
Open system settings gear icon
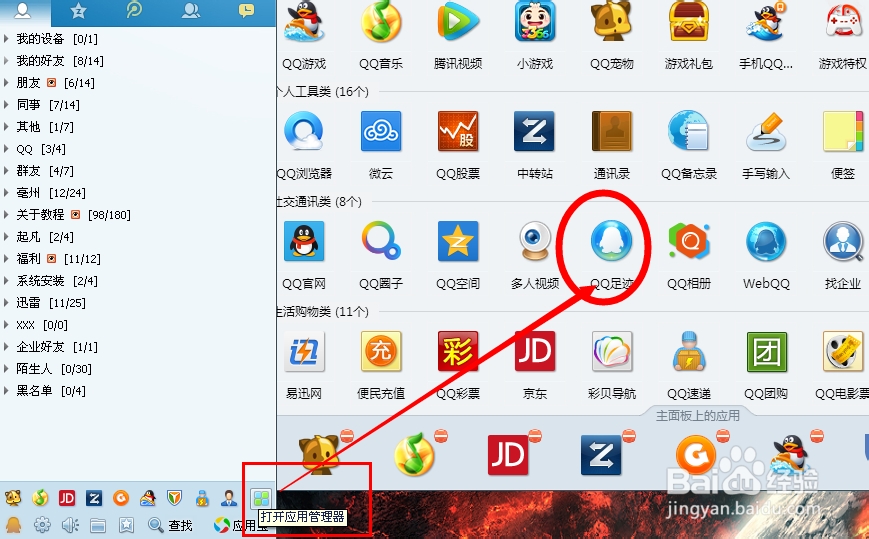[x=42, y=525]
